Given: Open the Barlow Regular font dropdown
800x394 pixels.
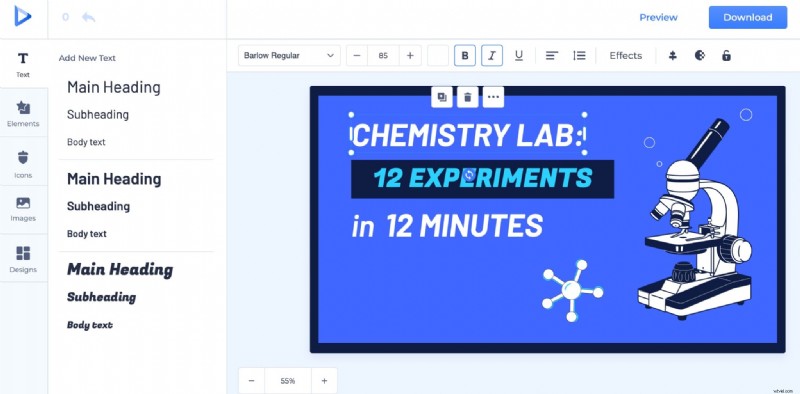Looking at the screenshot, I should [x=289, y=56].
